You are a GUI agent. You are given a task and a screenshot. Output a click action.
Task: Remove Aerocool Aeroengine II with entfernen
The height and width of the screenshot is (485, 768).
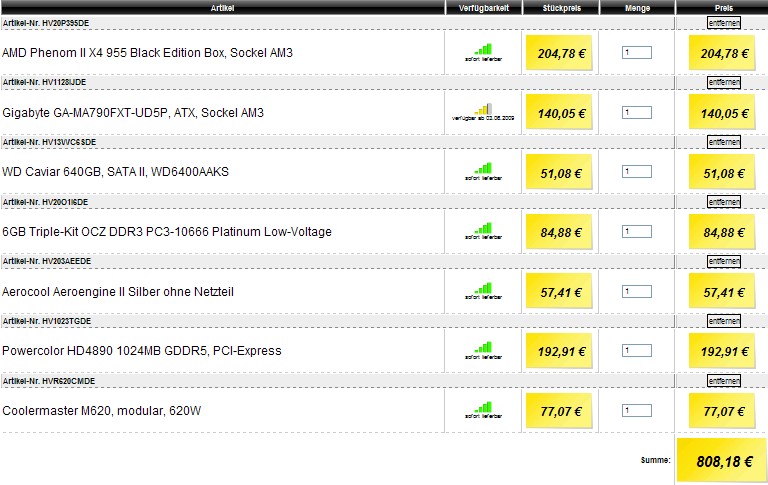pos(724,262)
